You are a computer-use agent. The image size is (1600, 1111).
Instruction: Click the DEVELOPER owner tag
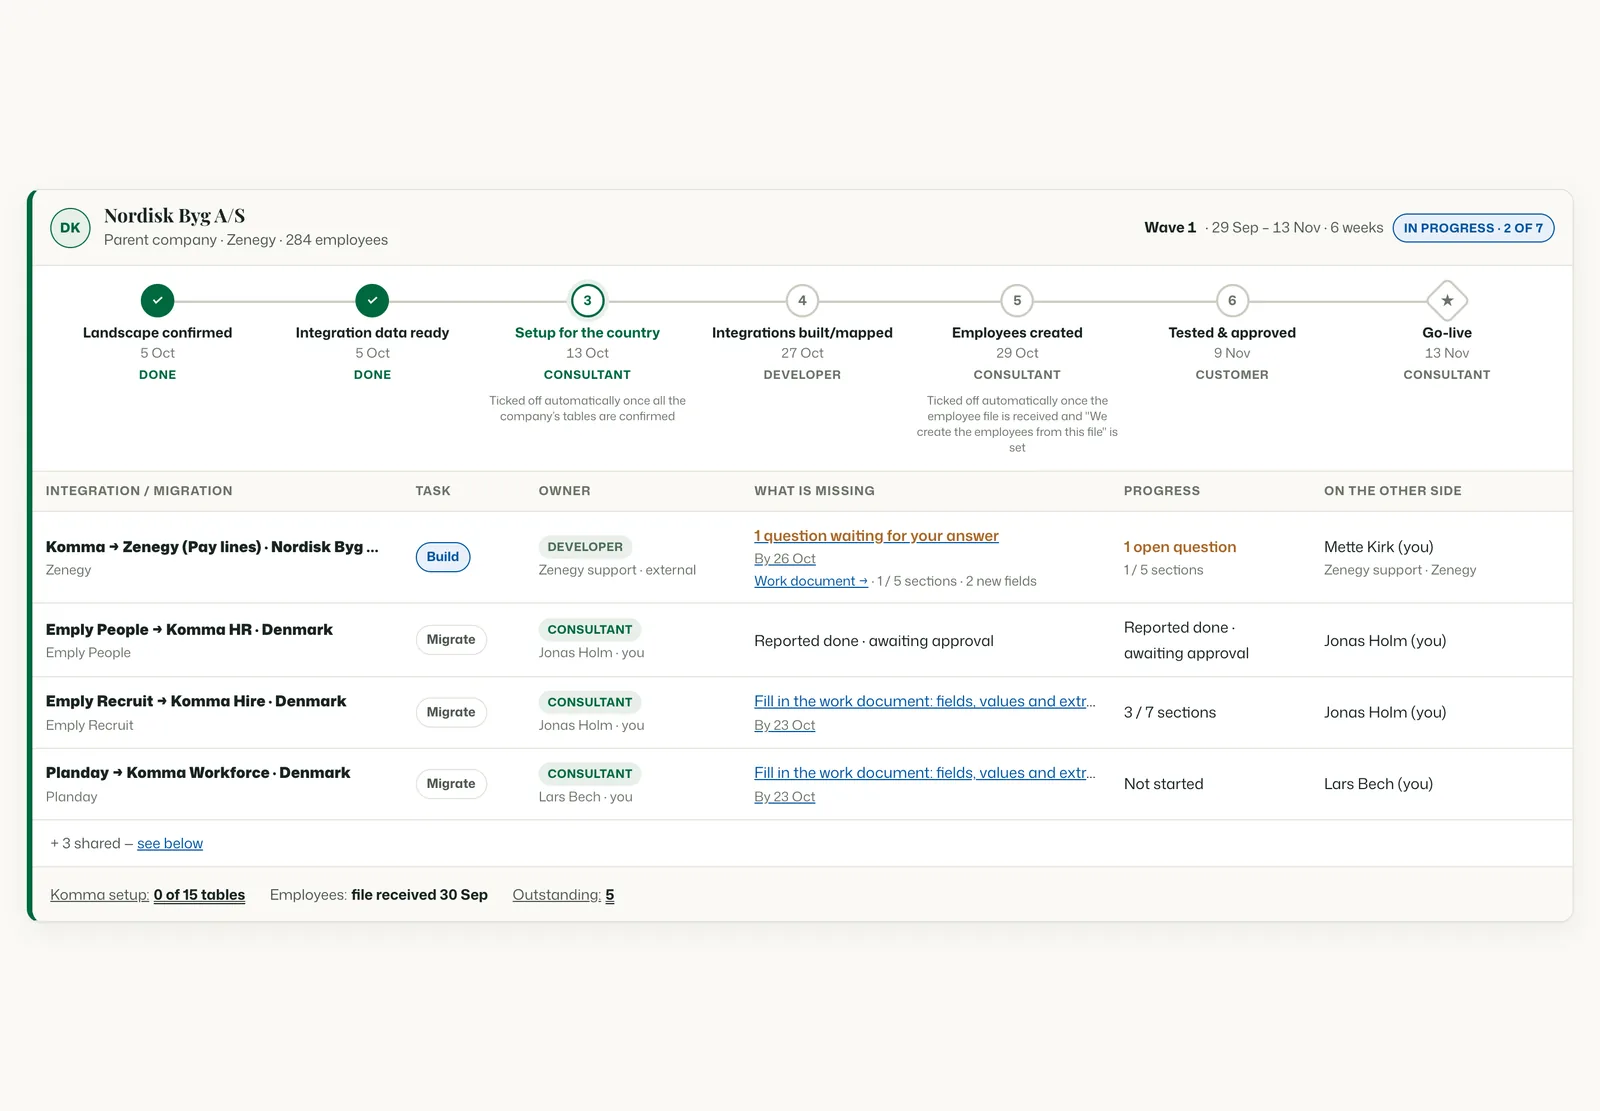585,547
